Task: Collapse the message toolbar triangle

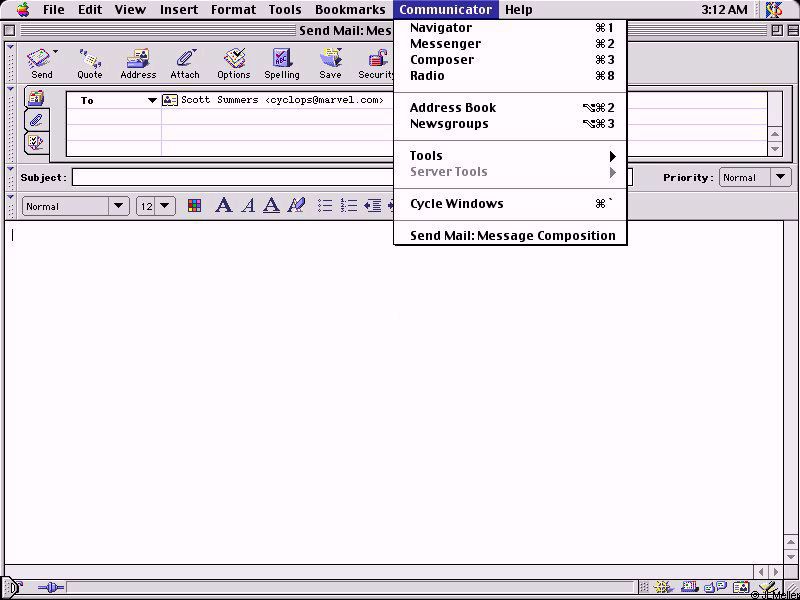Action: coord(10,47)
